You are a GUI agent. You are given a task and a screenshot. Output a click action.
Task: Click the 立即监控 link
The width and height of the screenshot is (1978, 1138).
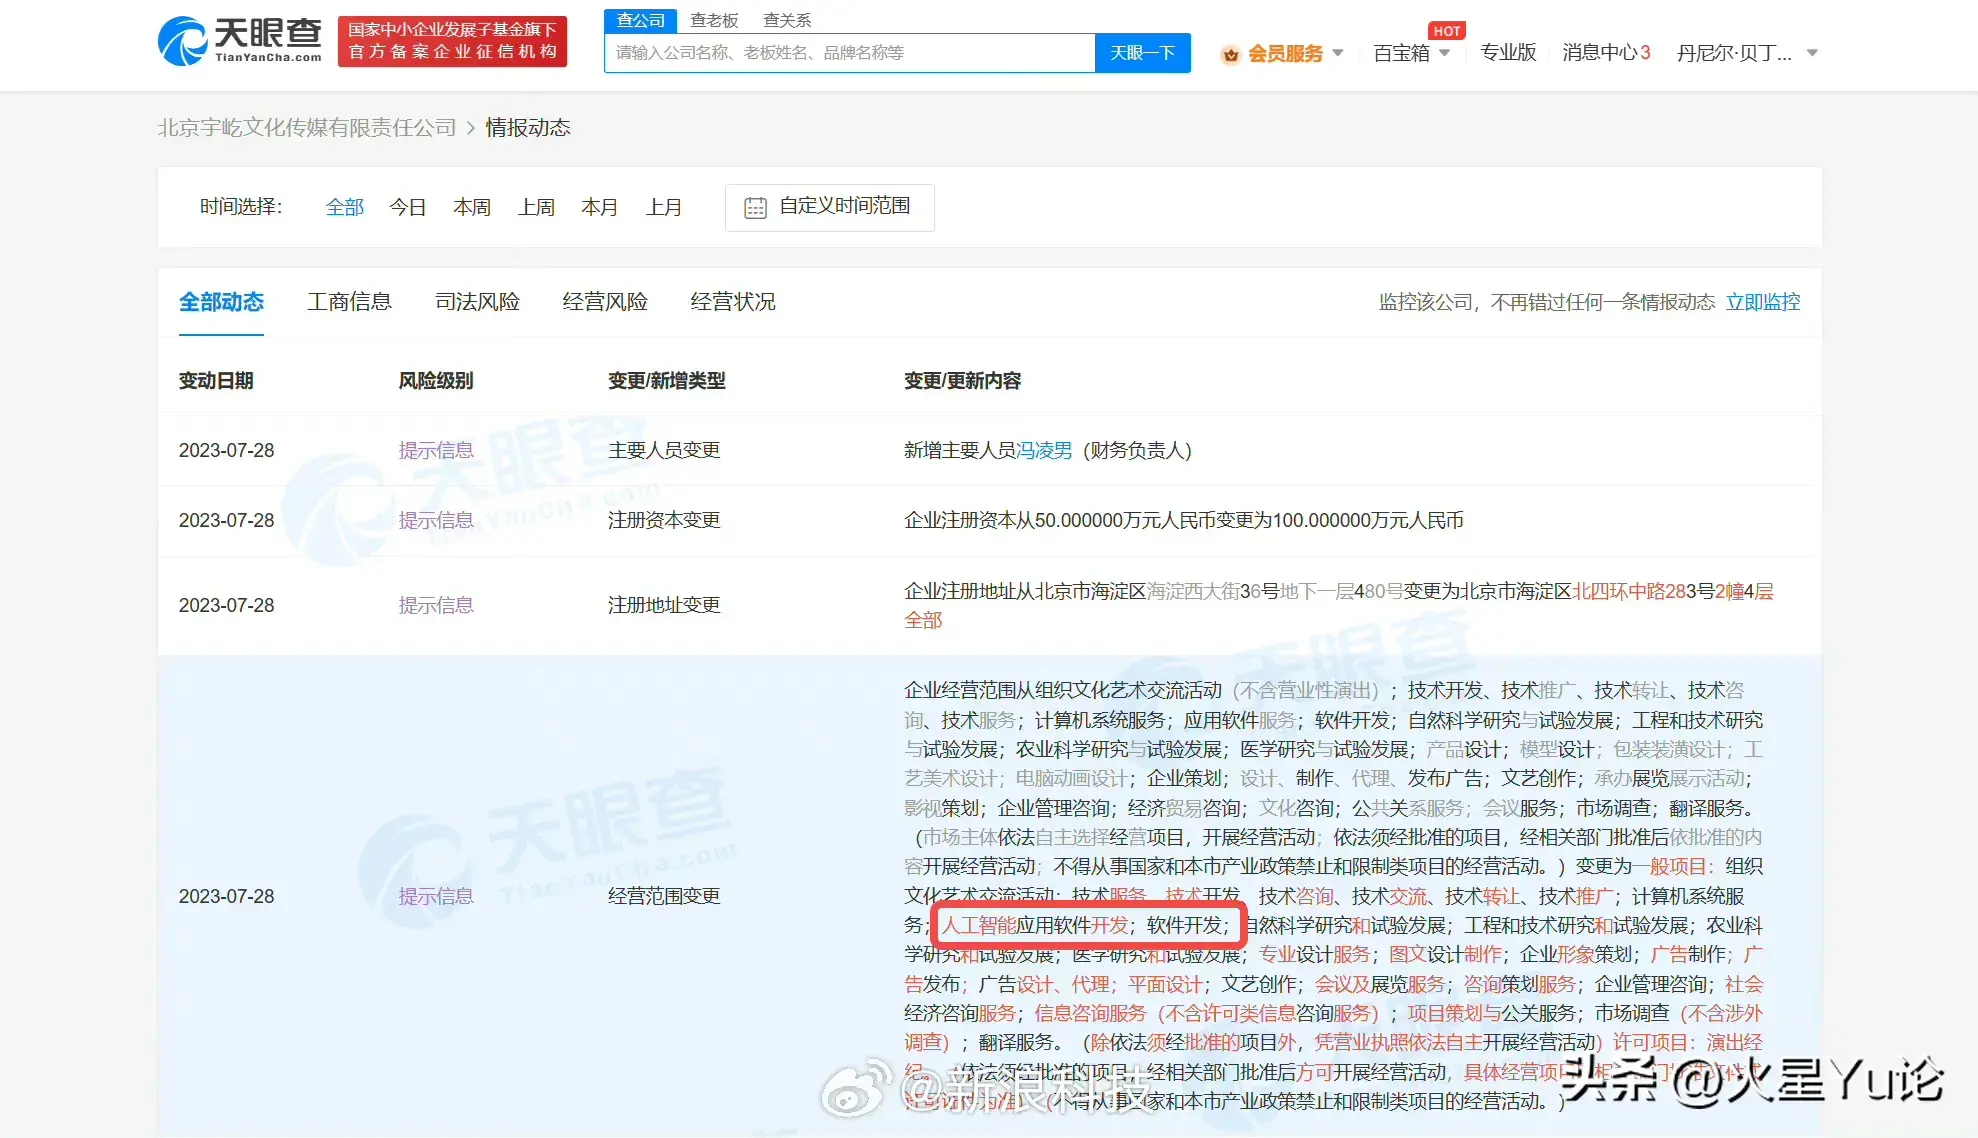click(1763, 302)
